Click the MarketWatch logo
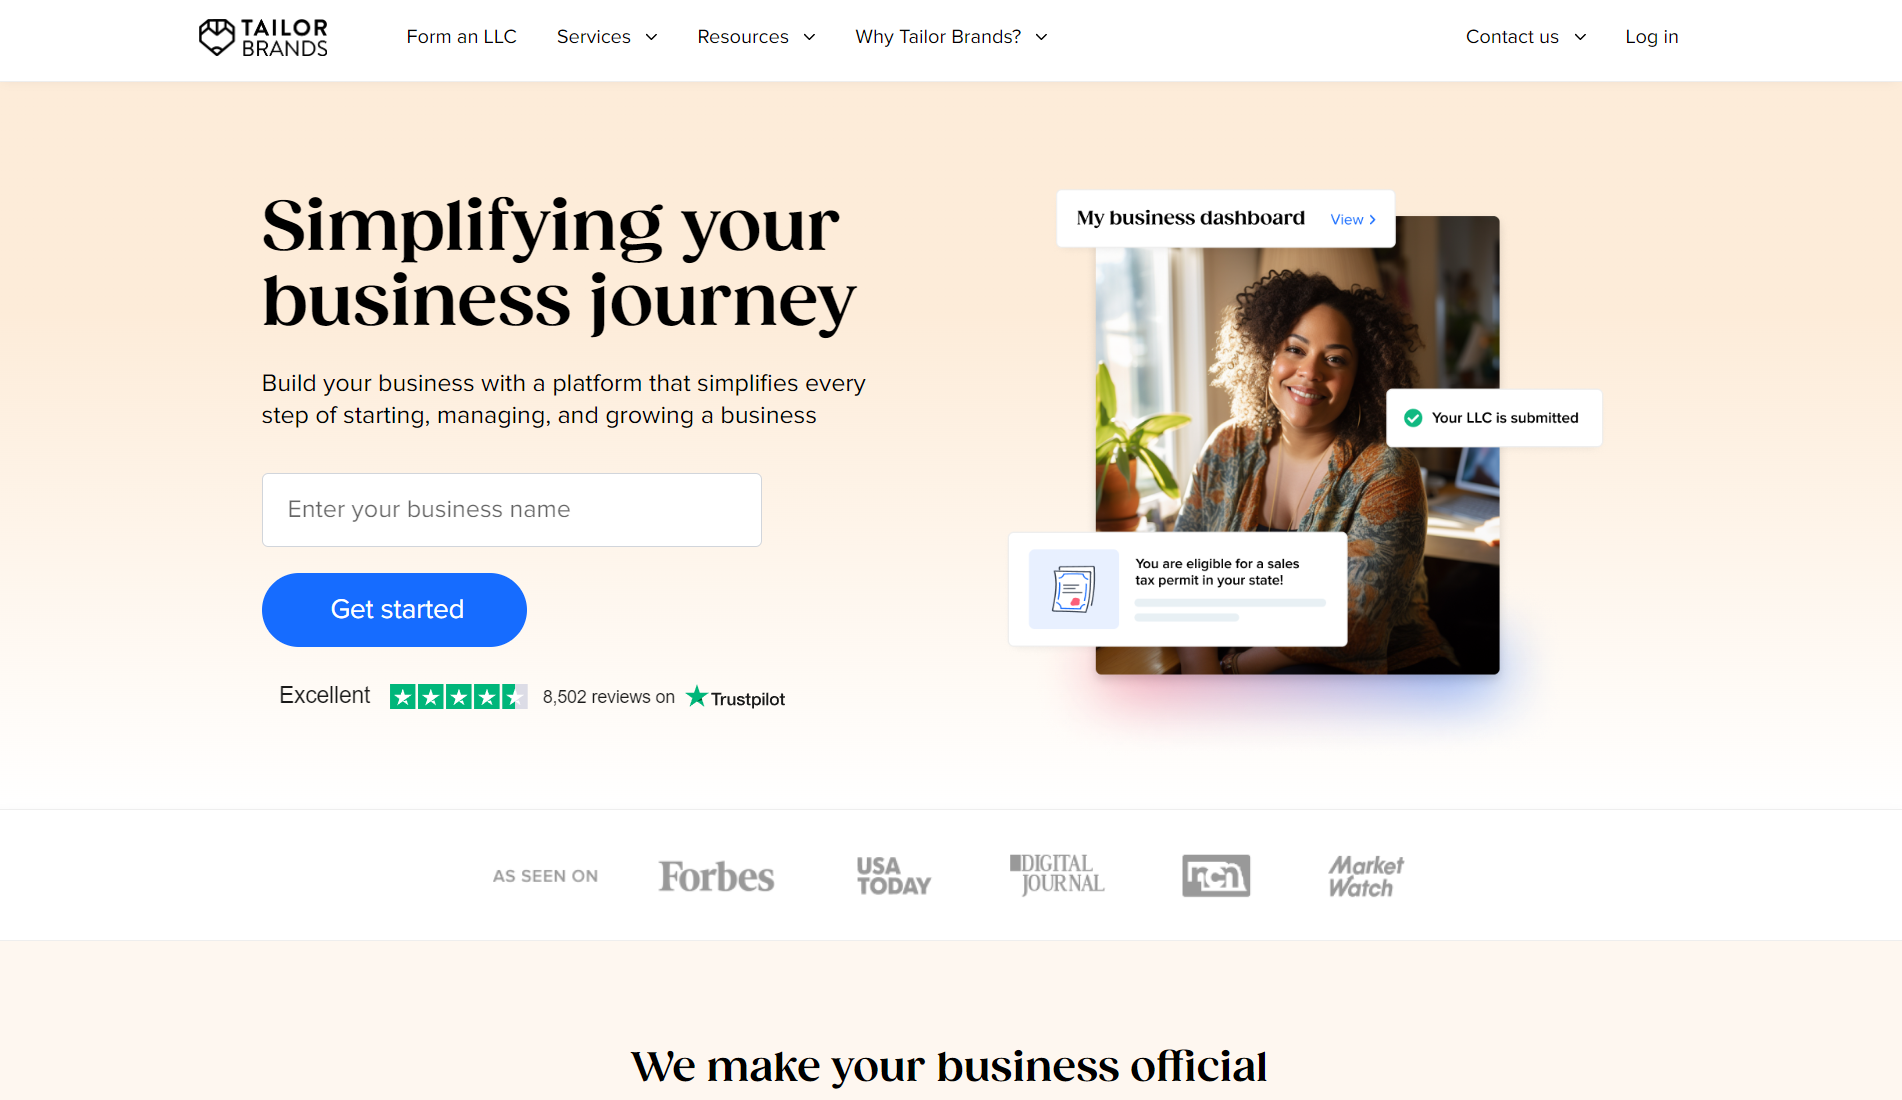Viewport: 1902px width, 1100px height. [1365, 876]
